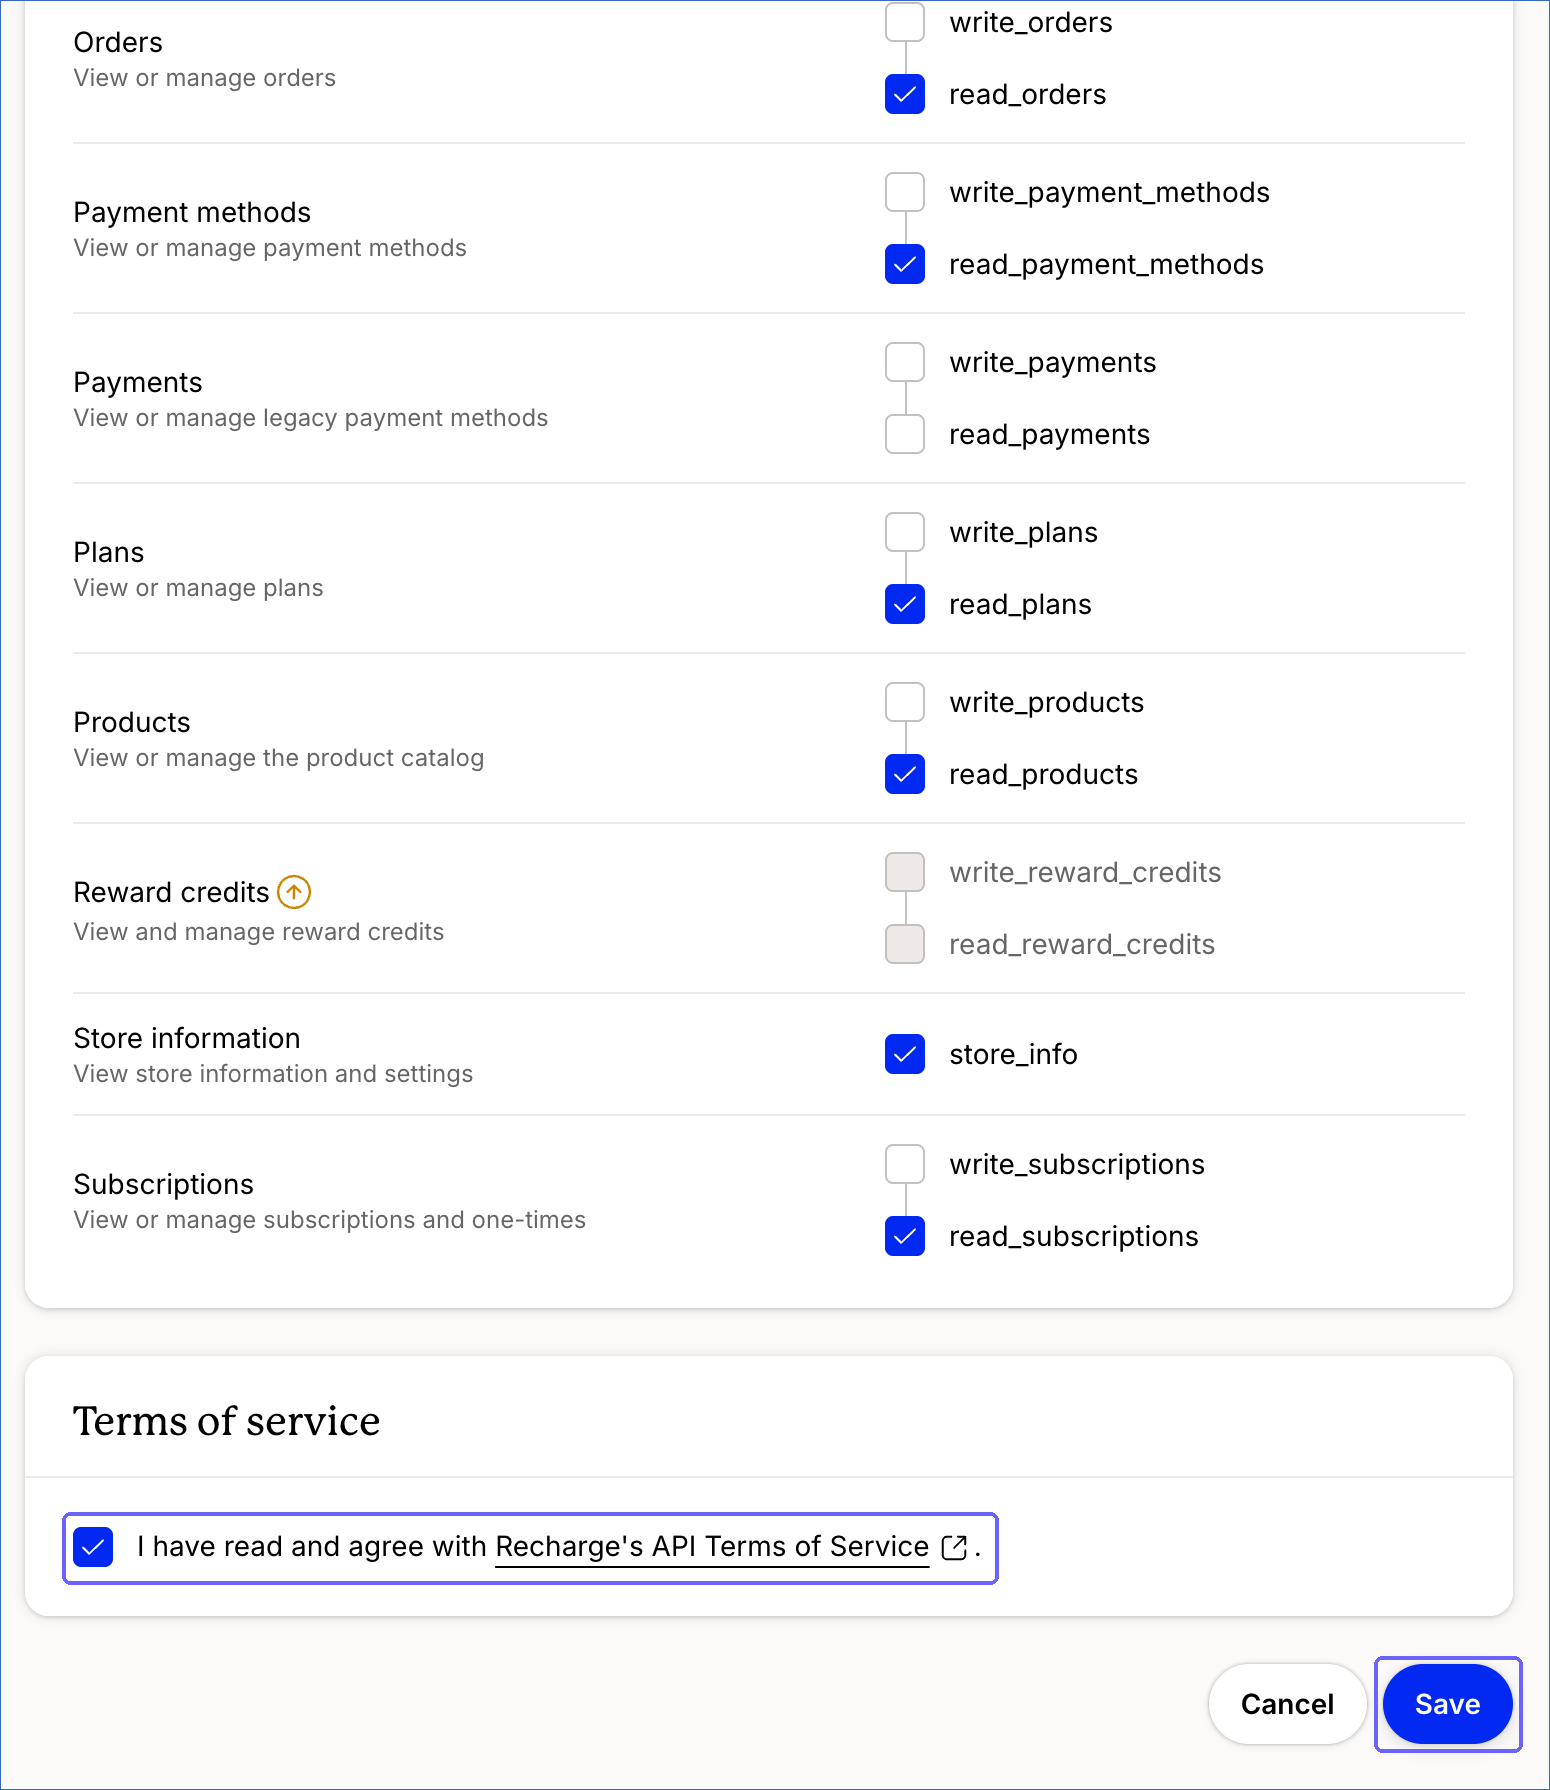
Task: Disable the read_plans checkbox
Action: click(x=905, y=604)
